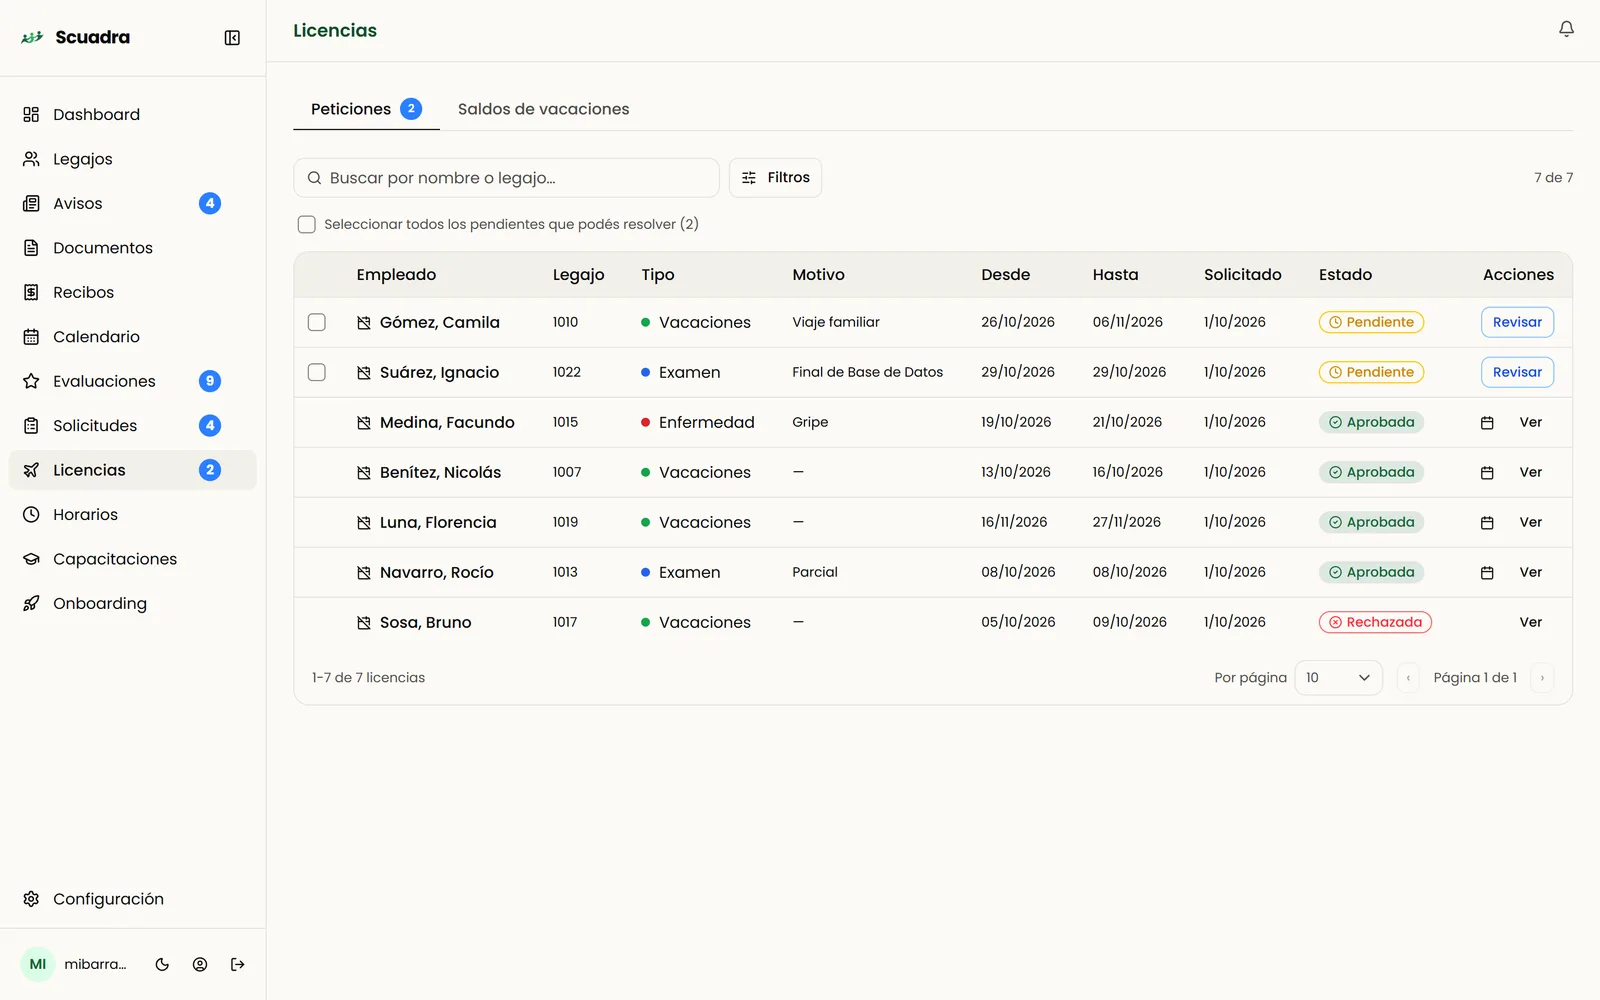Check the Gómez, Camila row checkbox
This screenshot has width=1600, height=1000.
tap(317, 322)
